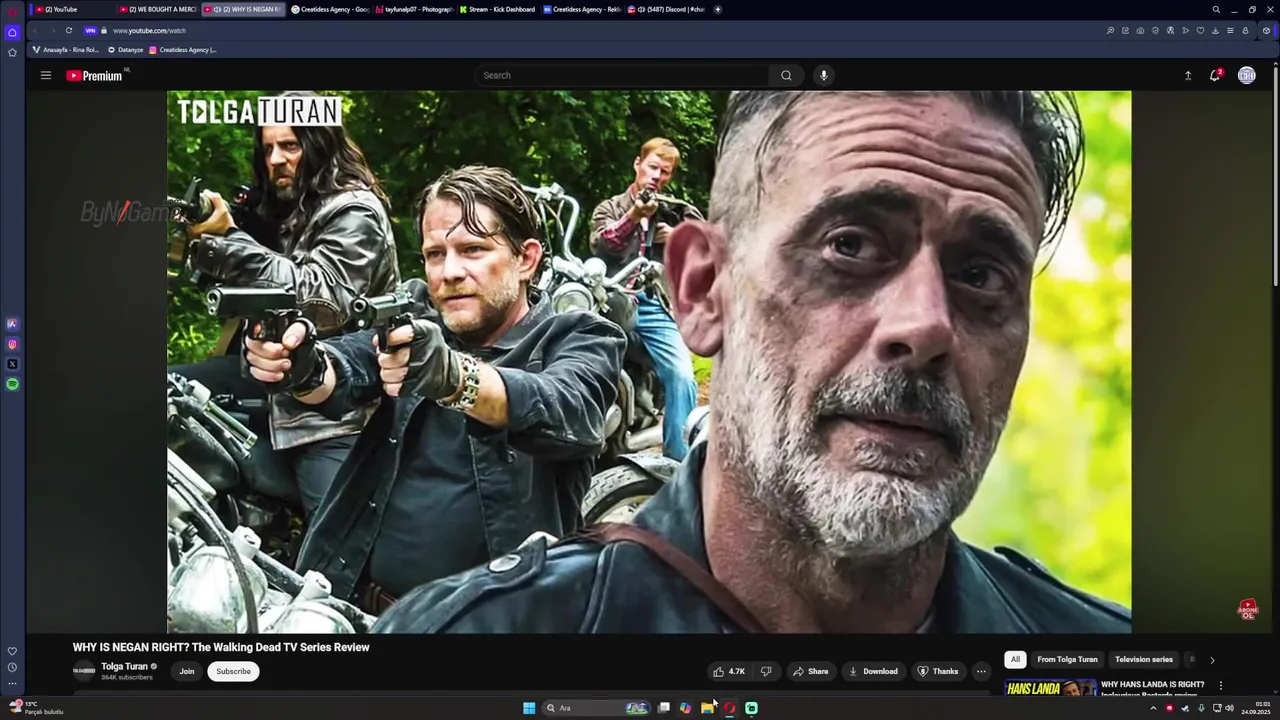Select the From Tolga Turan chip

(1067, 659)
